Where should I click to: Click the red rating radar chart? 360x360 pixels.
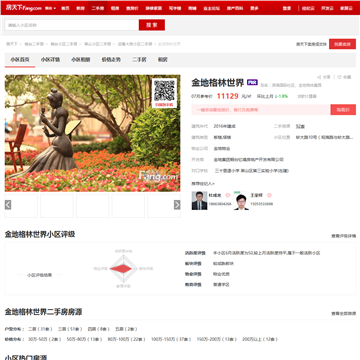tap(123, 268)
